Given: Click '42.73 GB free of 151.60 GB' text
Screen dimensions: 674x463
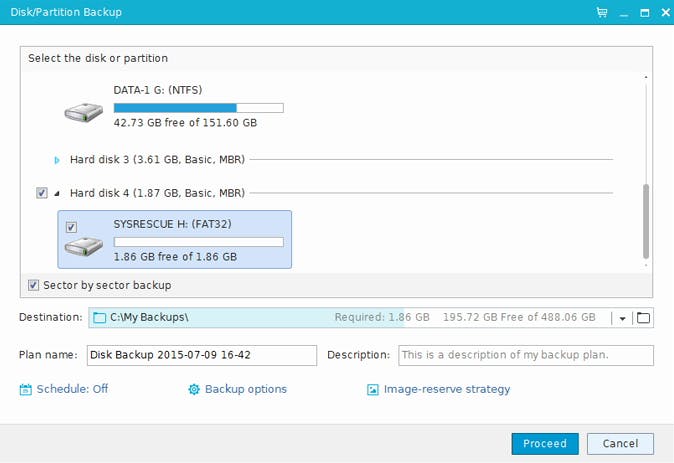Looking at the screenshot, I should pyautogui.click(x=185, y=123).
